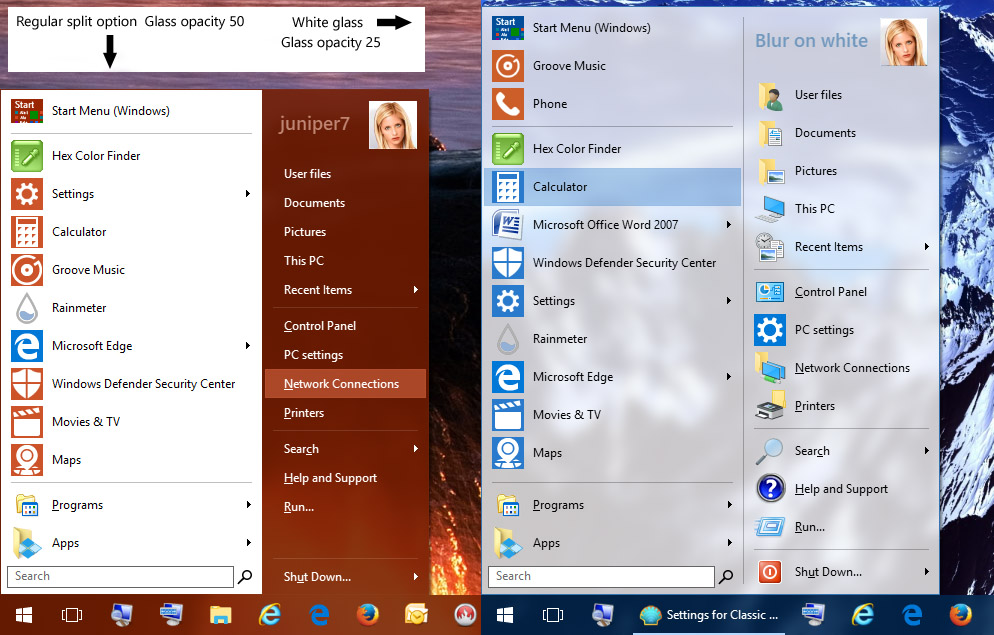This screenshot has width=994, height=635.
Task: Open Control Panel icon in right menu
Action: tap(770, 292)
